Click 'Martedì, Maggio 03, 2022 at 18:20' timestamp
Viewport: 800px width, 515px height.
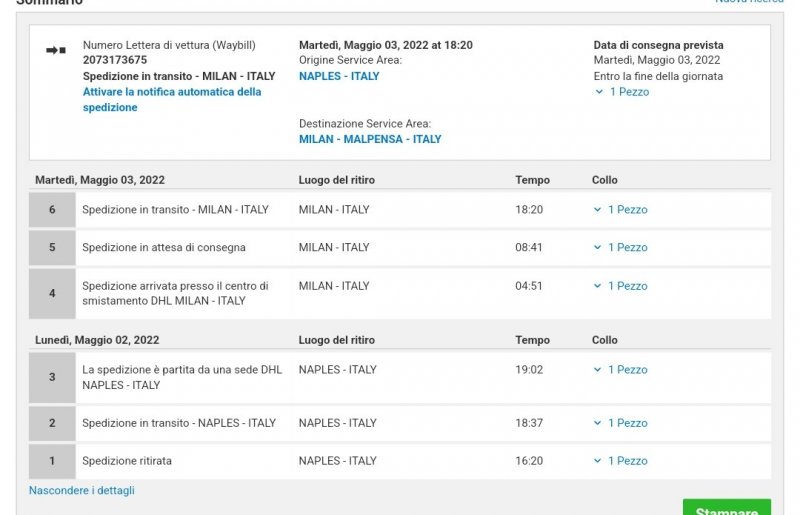coord(386,45)
